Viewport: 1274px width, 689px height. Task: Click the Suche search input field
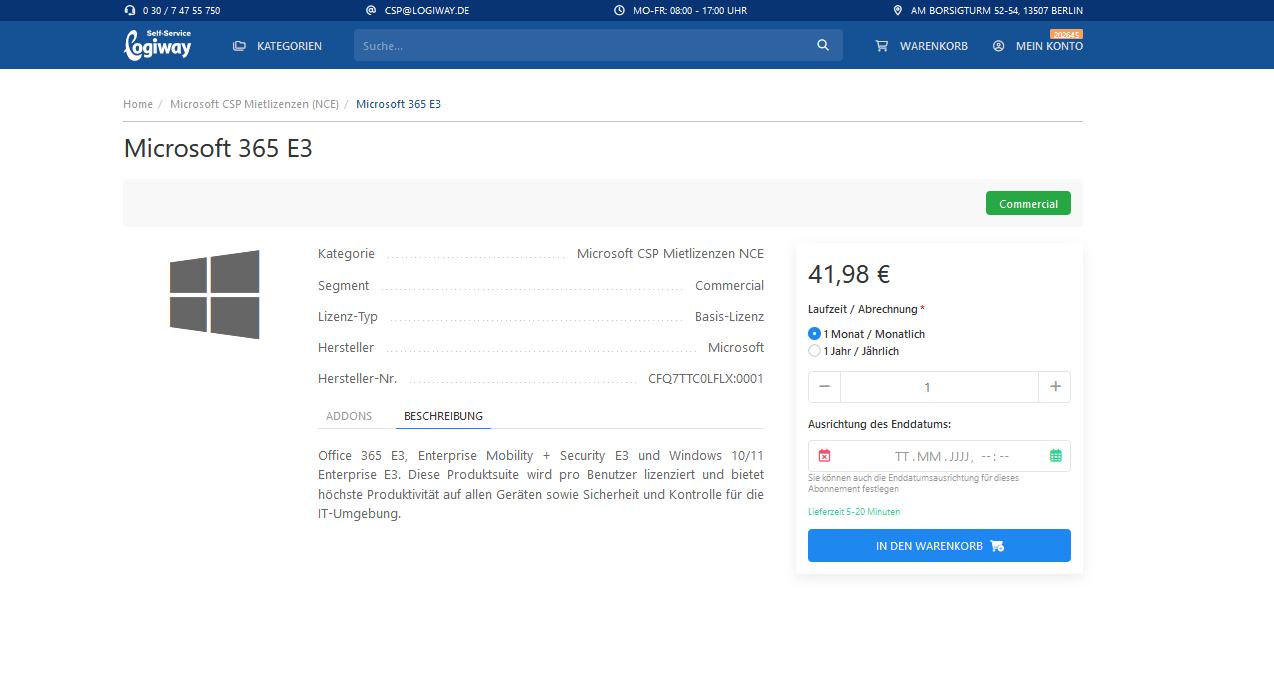pyautogui.click(x=580, y=45)
